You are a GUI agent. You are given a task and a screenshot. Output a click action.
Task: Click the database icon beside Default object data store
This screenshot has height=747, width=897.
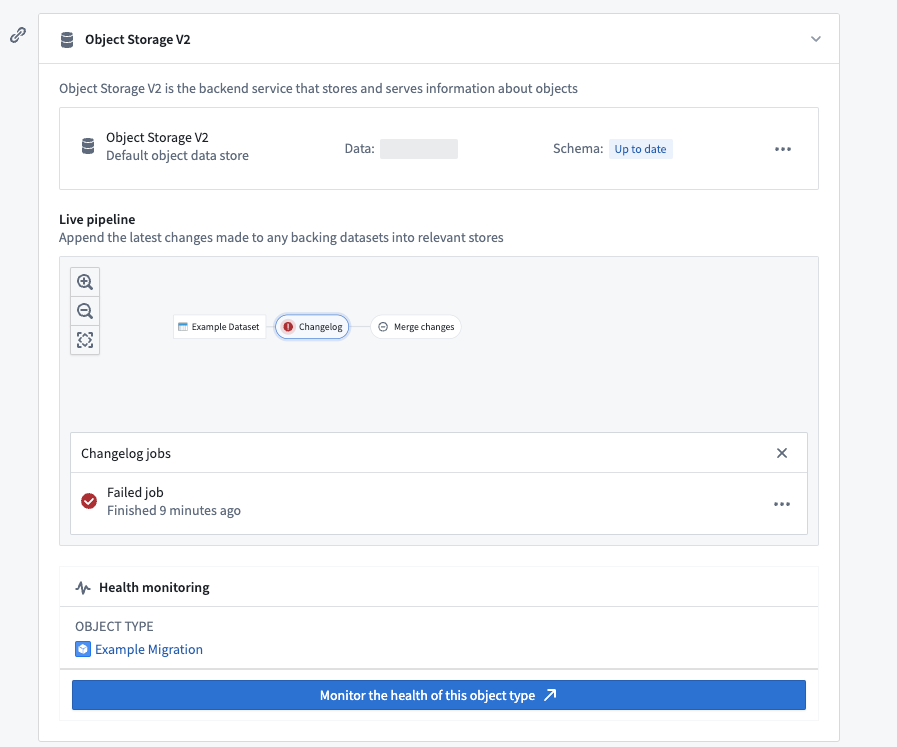pos(88,146)
